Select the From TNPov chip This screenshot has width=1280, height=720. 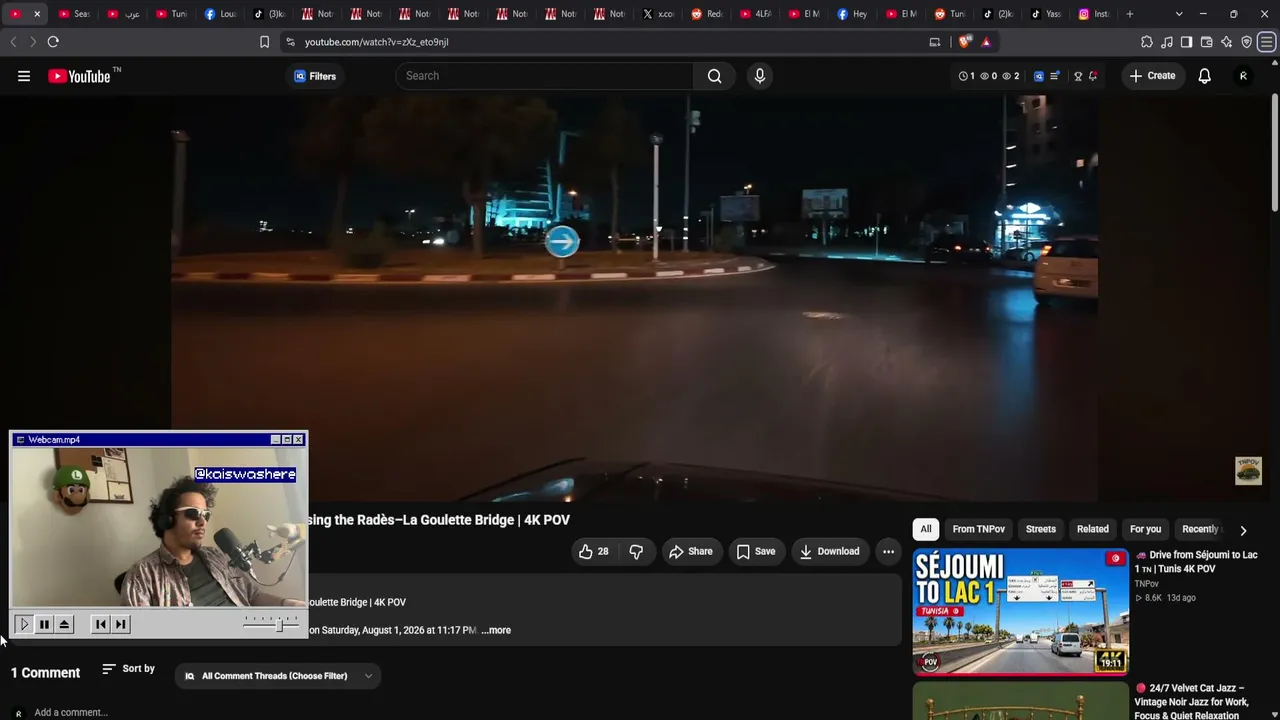979,529
